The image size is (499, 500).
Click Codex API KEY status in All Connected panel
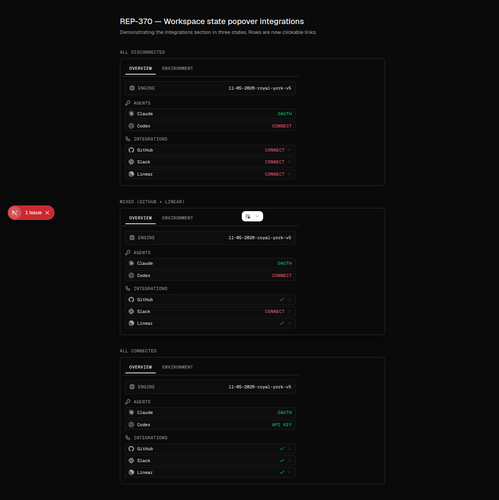click(282, 425)
